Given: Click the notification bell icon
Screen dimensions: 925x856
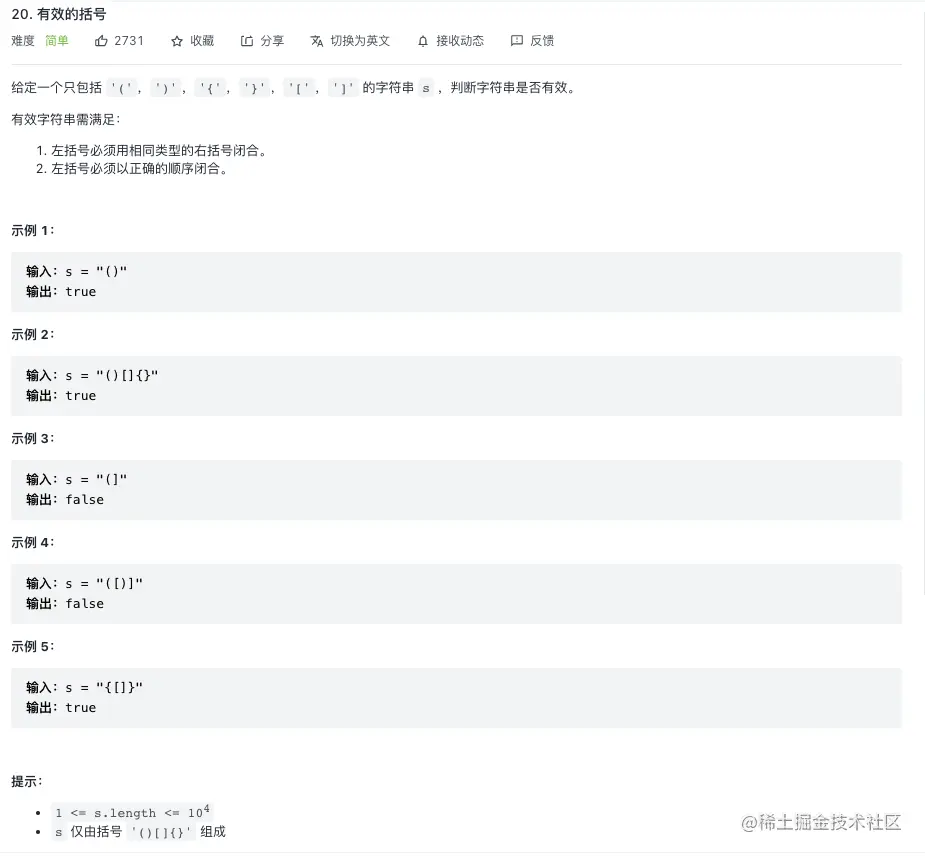Looking at the screenshot, I should (x=422, y=41).
